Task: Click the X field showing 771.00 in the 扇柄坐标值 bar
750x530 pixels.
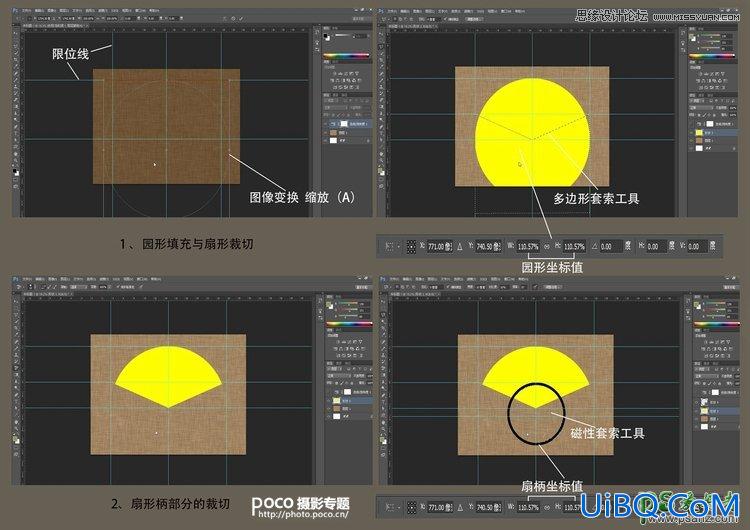Action: (x=440, y=507)
